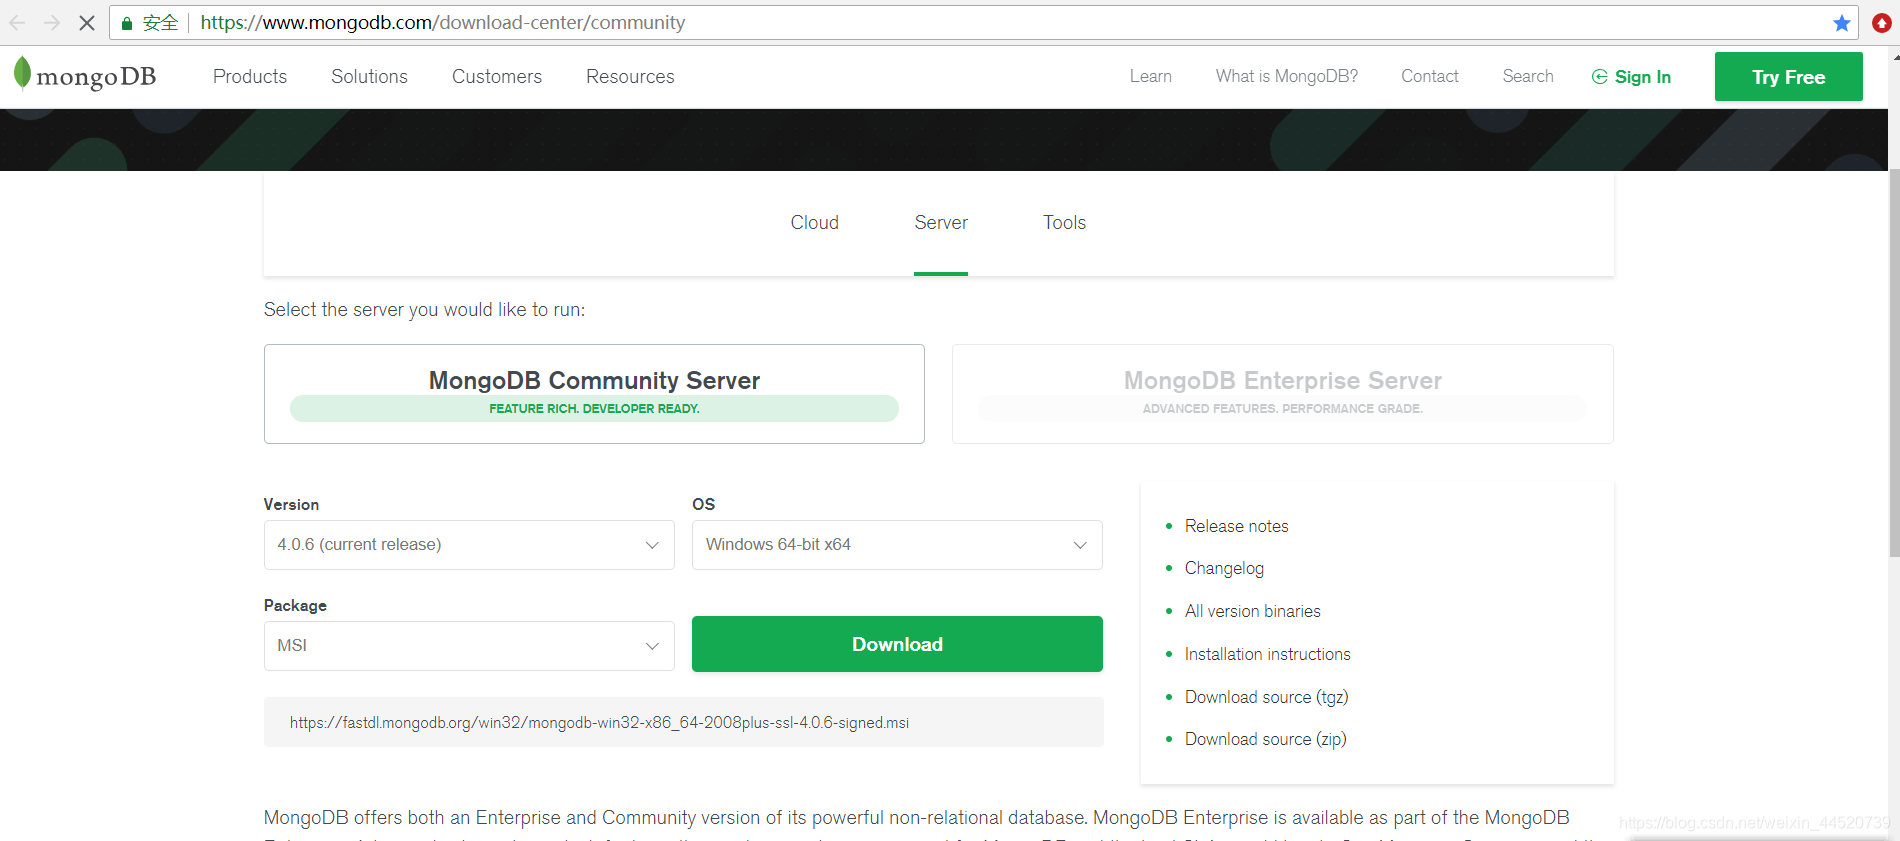Viewport: 1900px width, 841px height.
Task: Select MongoDB Enterprise Server card
Action: pyautogui.click(x=1283, y=394)
